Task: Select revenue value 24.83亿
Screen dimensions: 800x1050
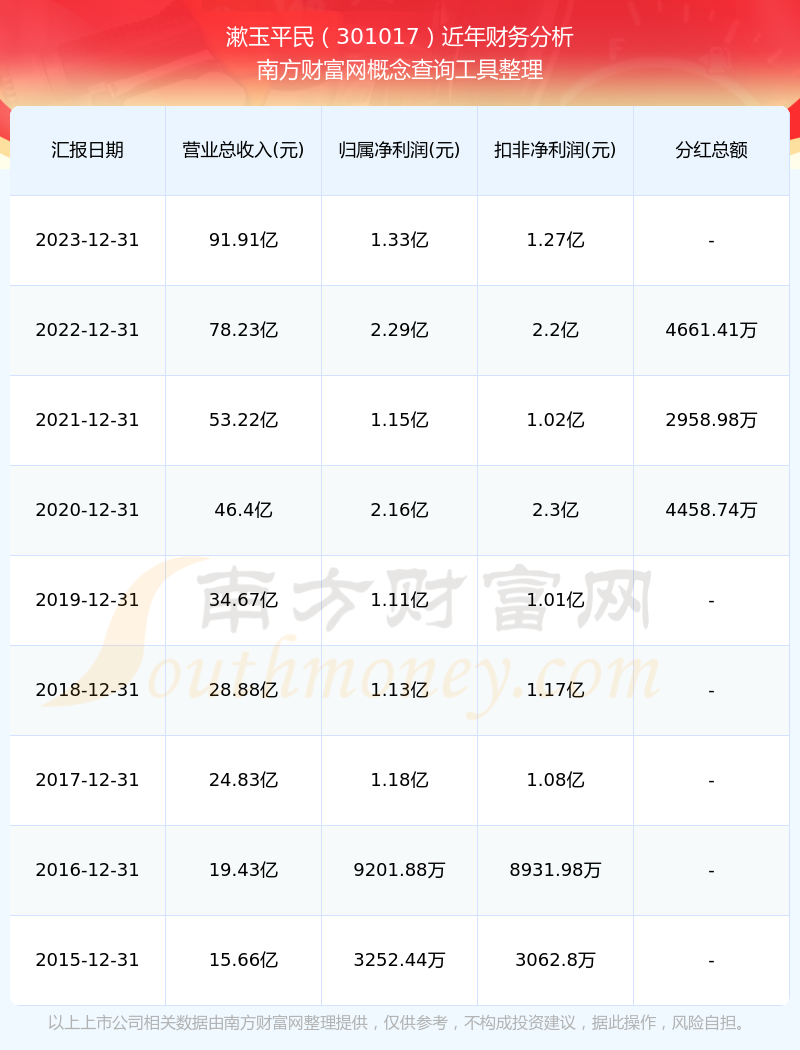Action: coord(244,780)
